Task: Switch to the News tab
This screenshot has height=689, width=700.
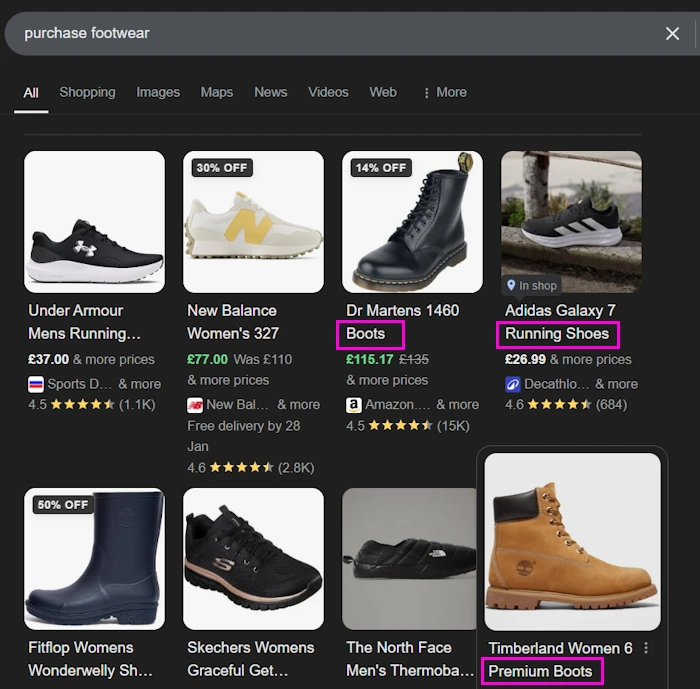Action: coord(271,92)
